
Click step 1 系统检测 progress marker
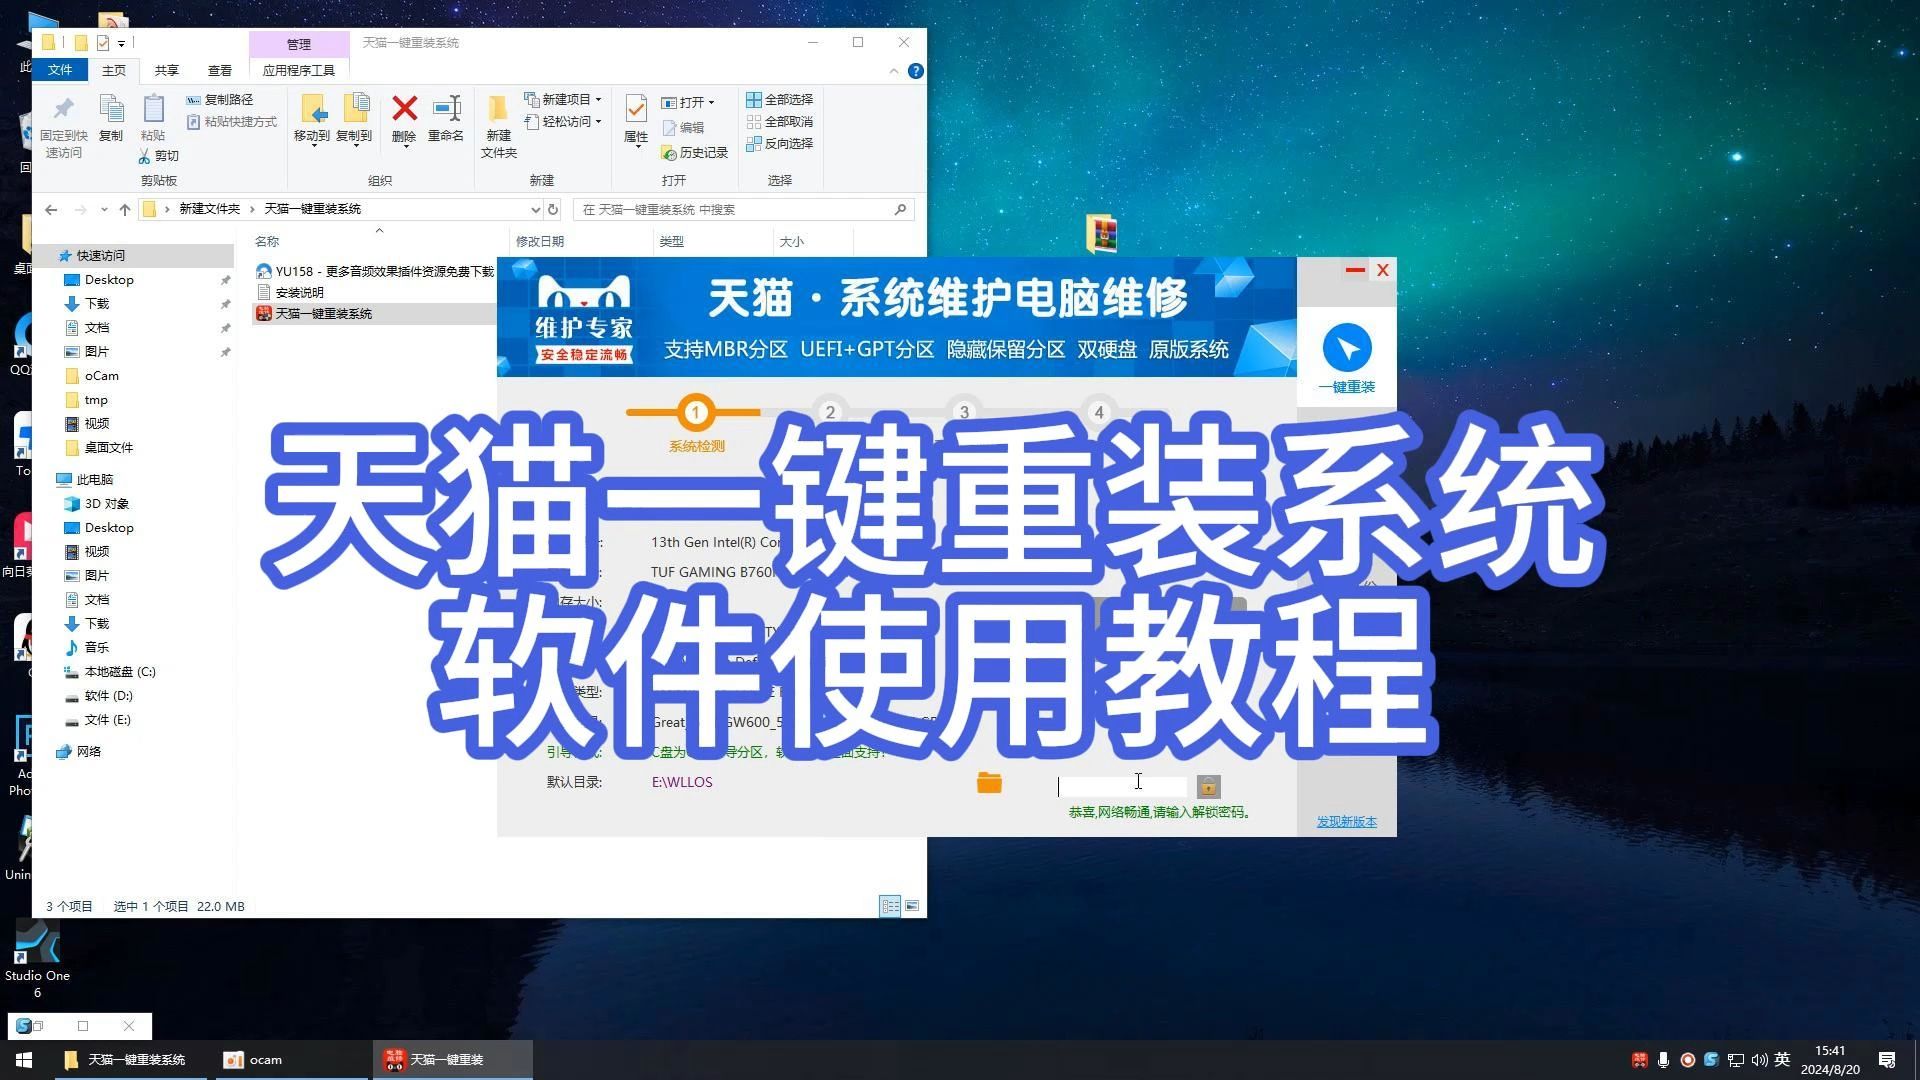point(696,412)
